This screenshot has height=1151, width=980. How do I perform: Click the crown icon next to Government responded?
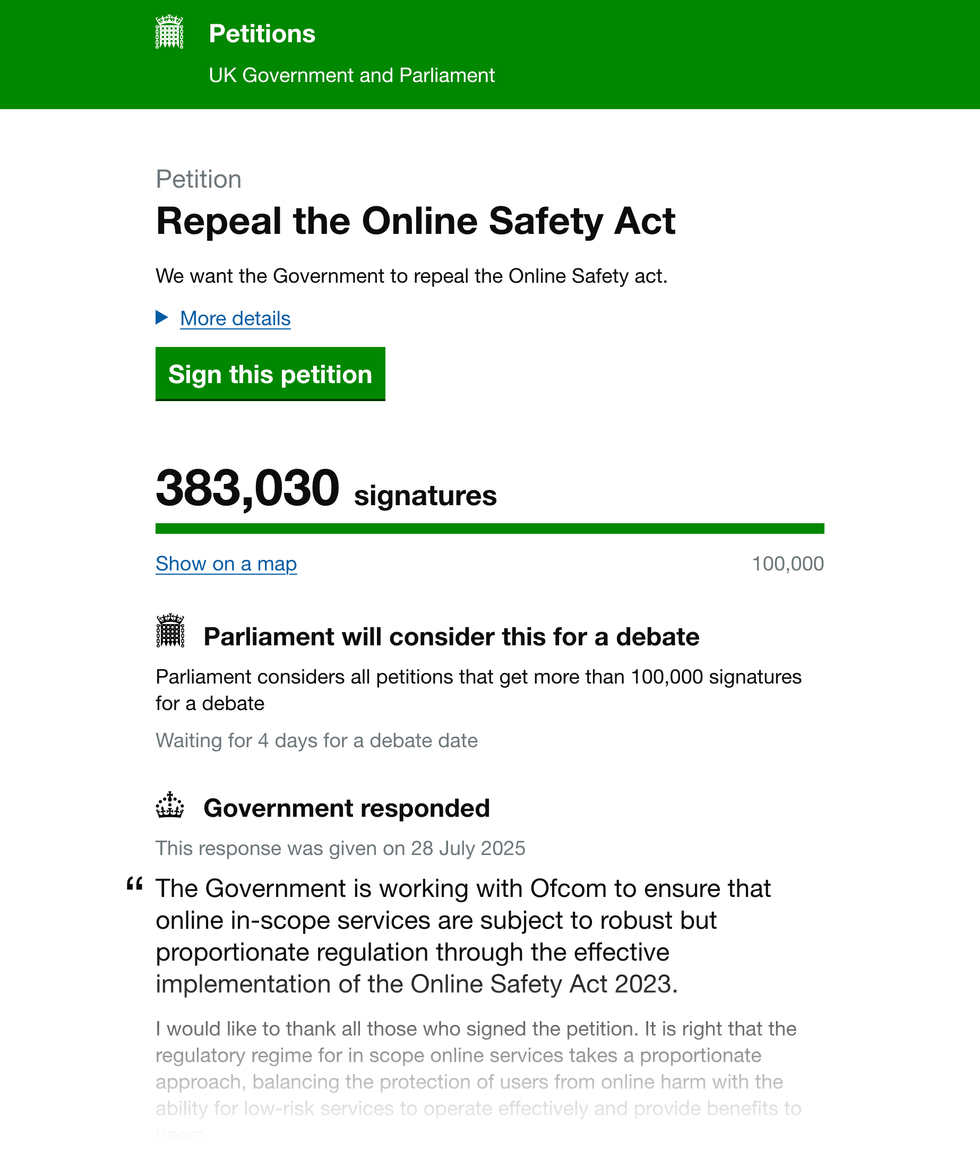[x=170, y=804]
